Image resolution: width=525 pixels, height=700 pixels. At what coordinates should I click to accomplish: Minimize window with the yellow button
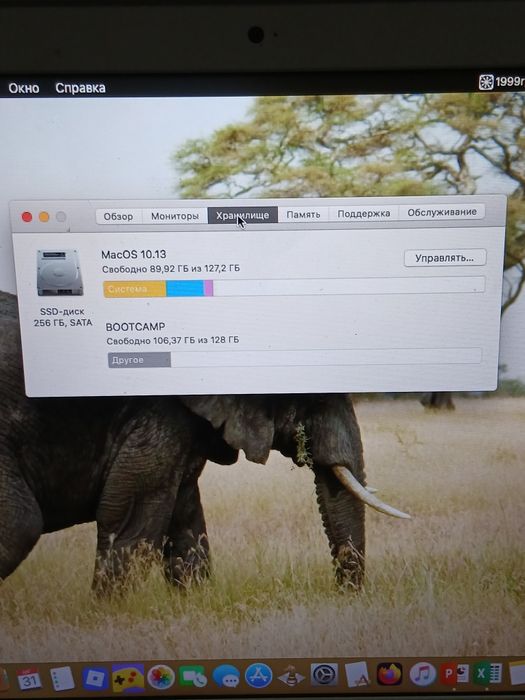(x=44, y=217)
